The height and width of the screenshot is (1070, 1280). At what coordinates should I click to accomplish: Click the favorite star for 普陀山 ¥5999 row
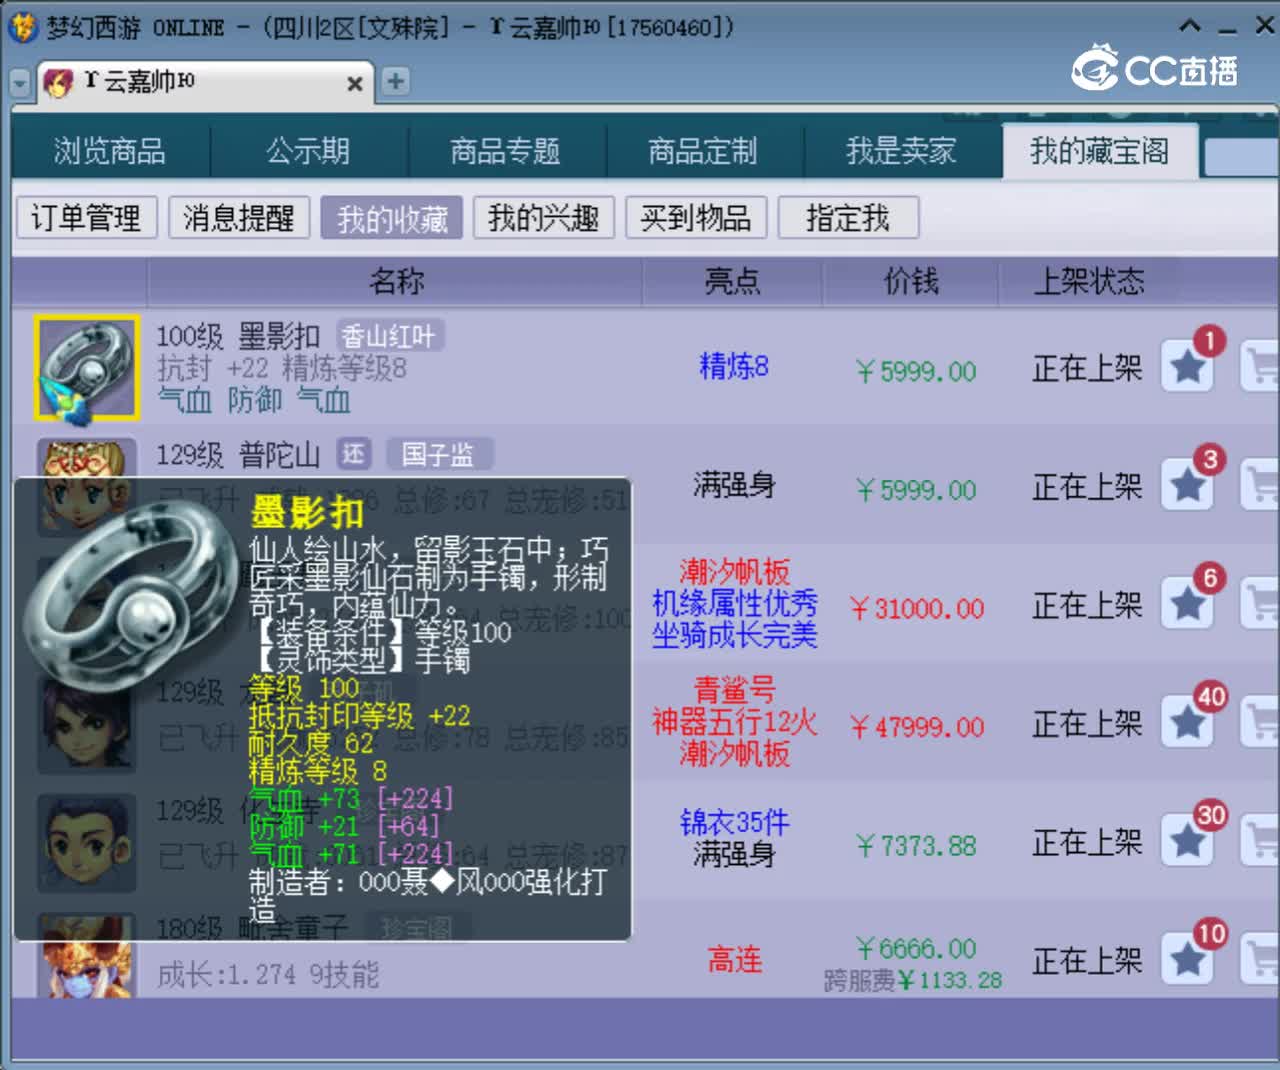click(1188, 486)
